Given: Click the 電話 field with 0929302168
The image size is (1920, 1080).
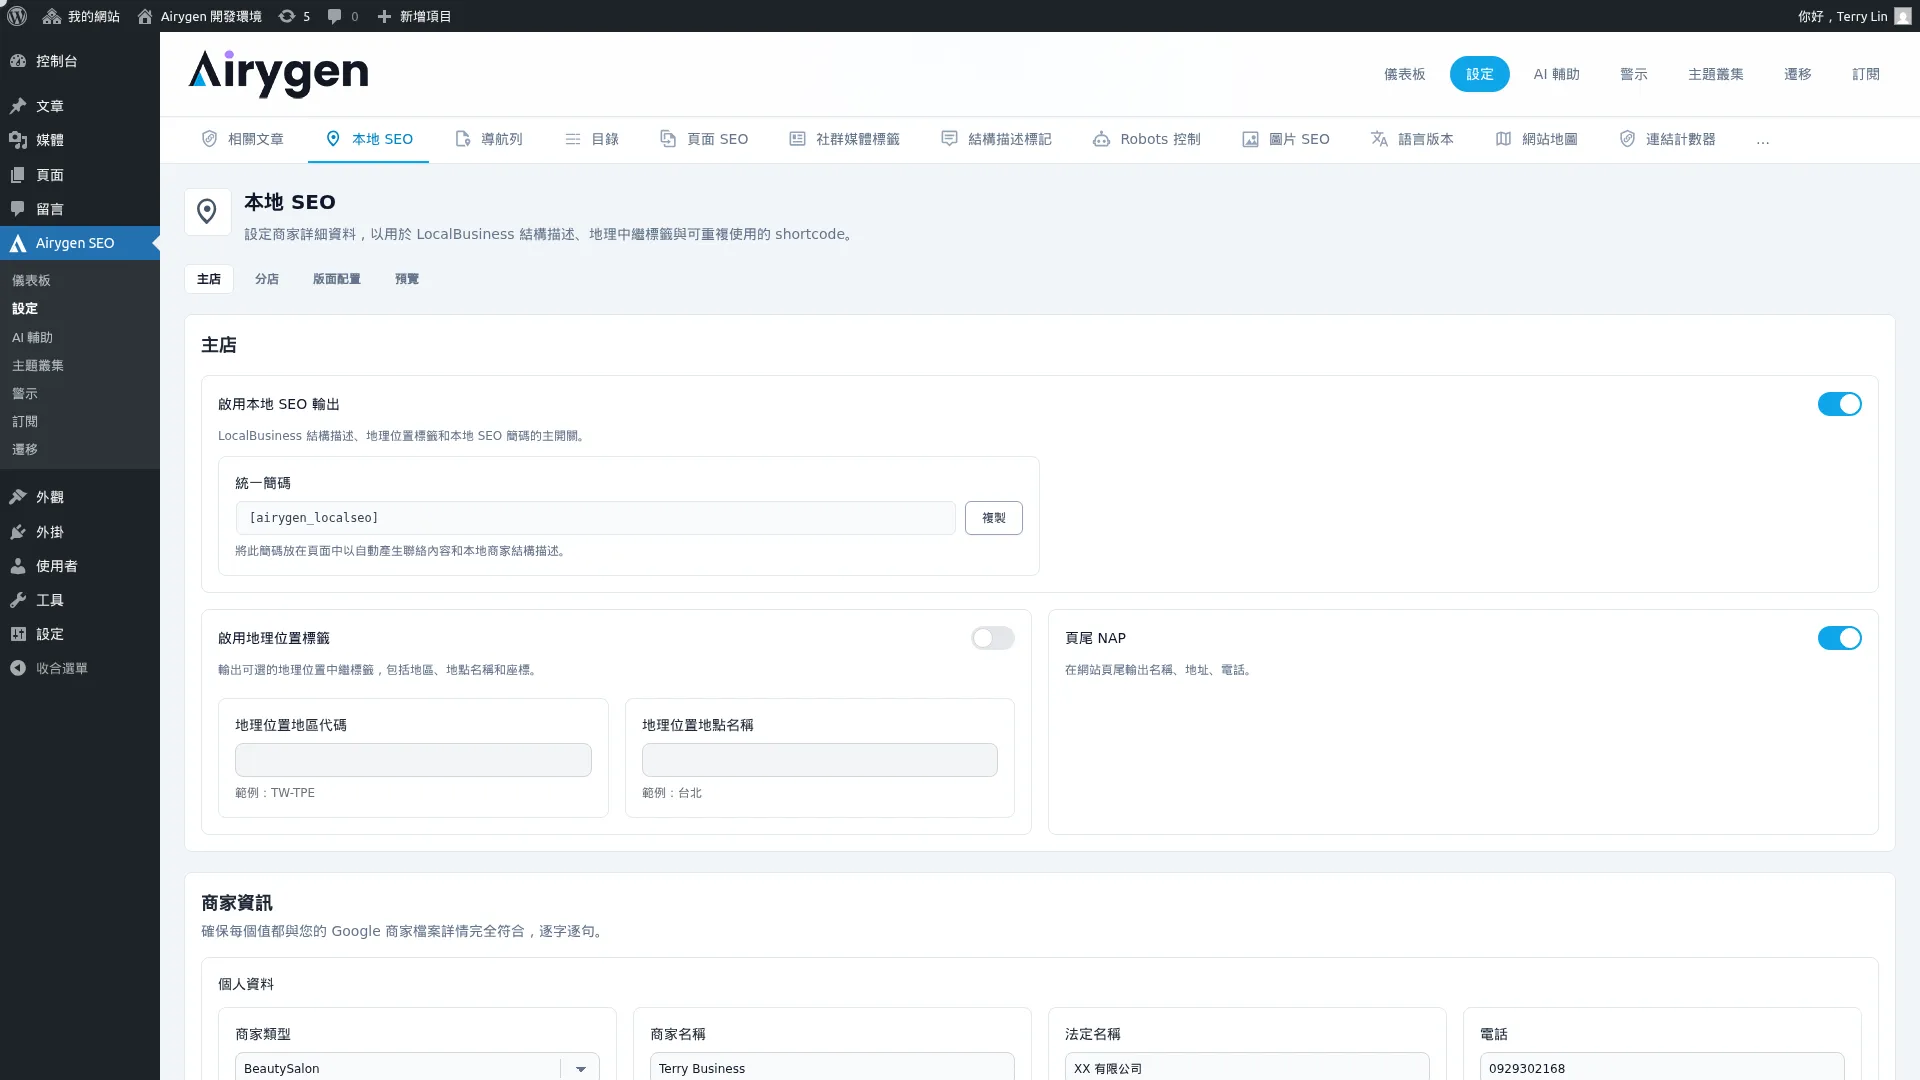Looking at the screenshot, I should click(1662, 1068).
